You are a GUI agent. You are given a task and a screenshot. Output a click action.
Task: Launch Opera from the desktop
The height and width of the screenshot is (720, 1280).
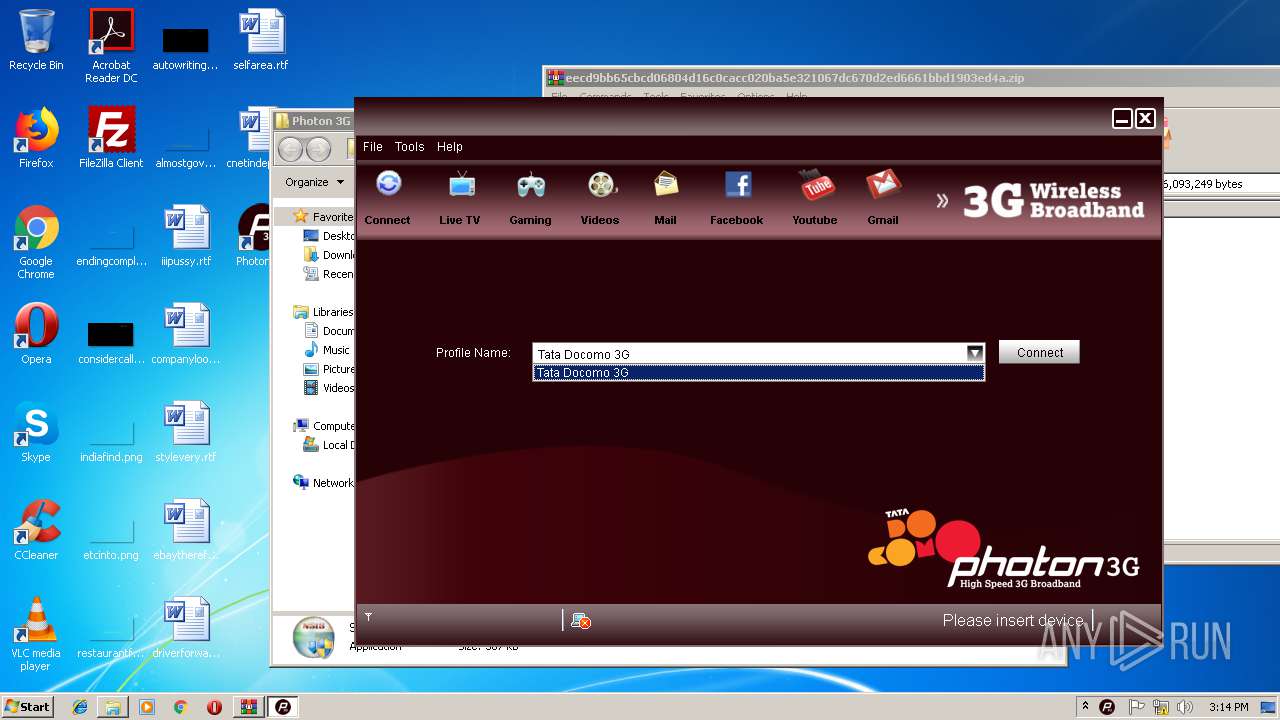[x=36, y=334]
